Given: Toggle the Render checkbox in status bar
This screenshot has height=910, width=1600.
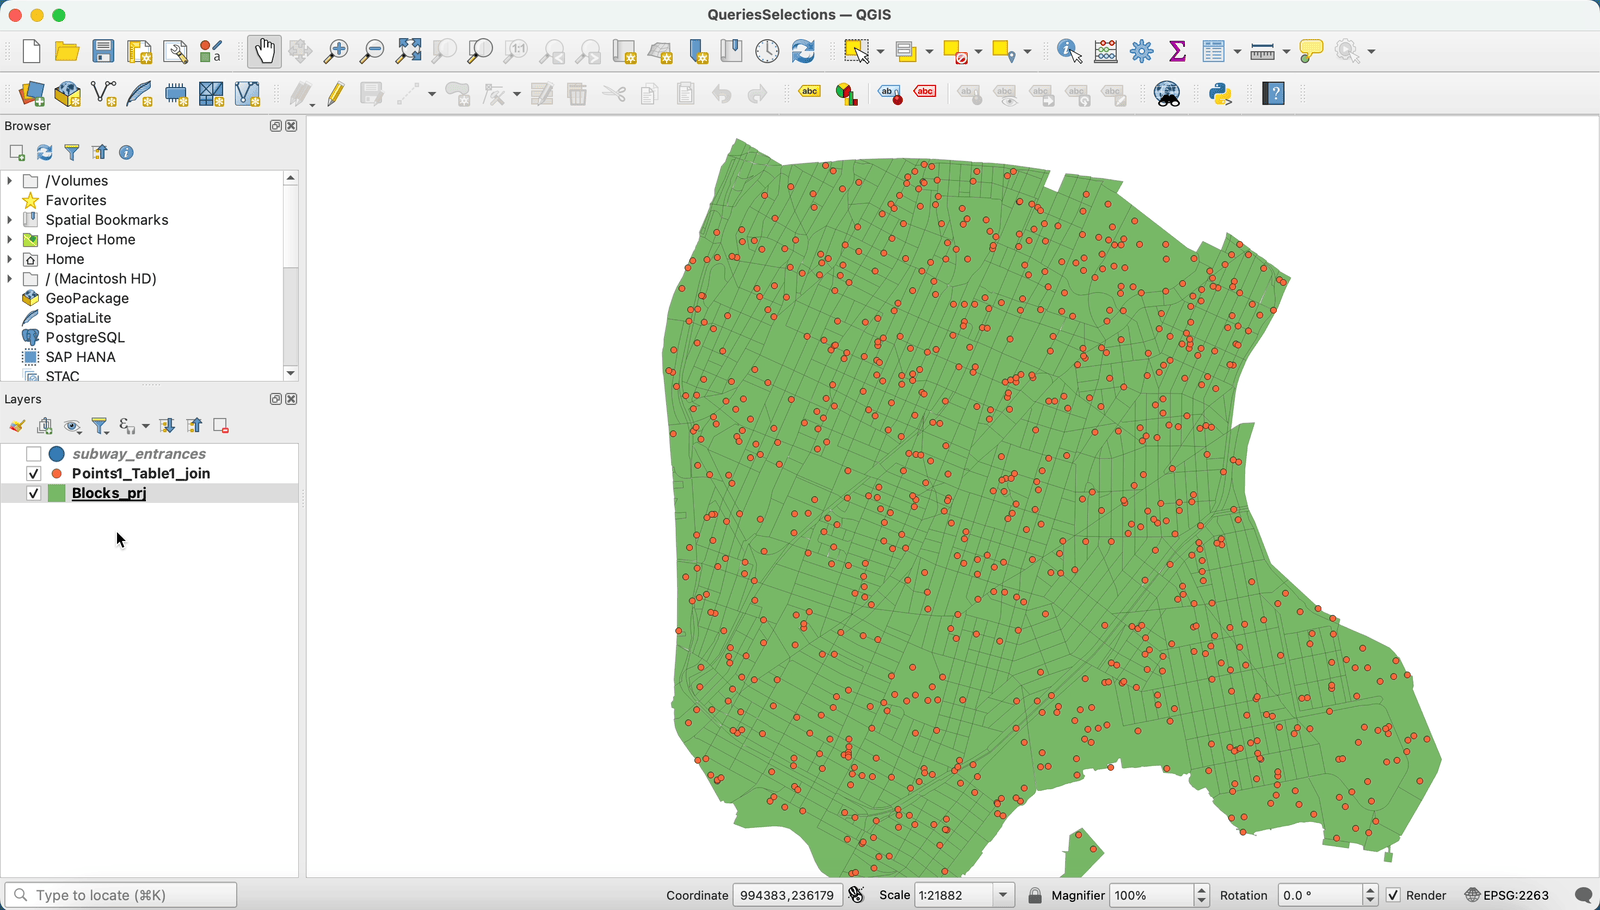Looking at the screenshot, I should pos(1393,895).
